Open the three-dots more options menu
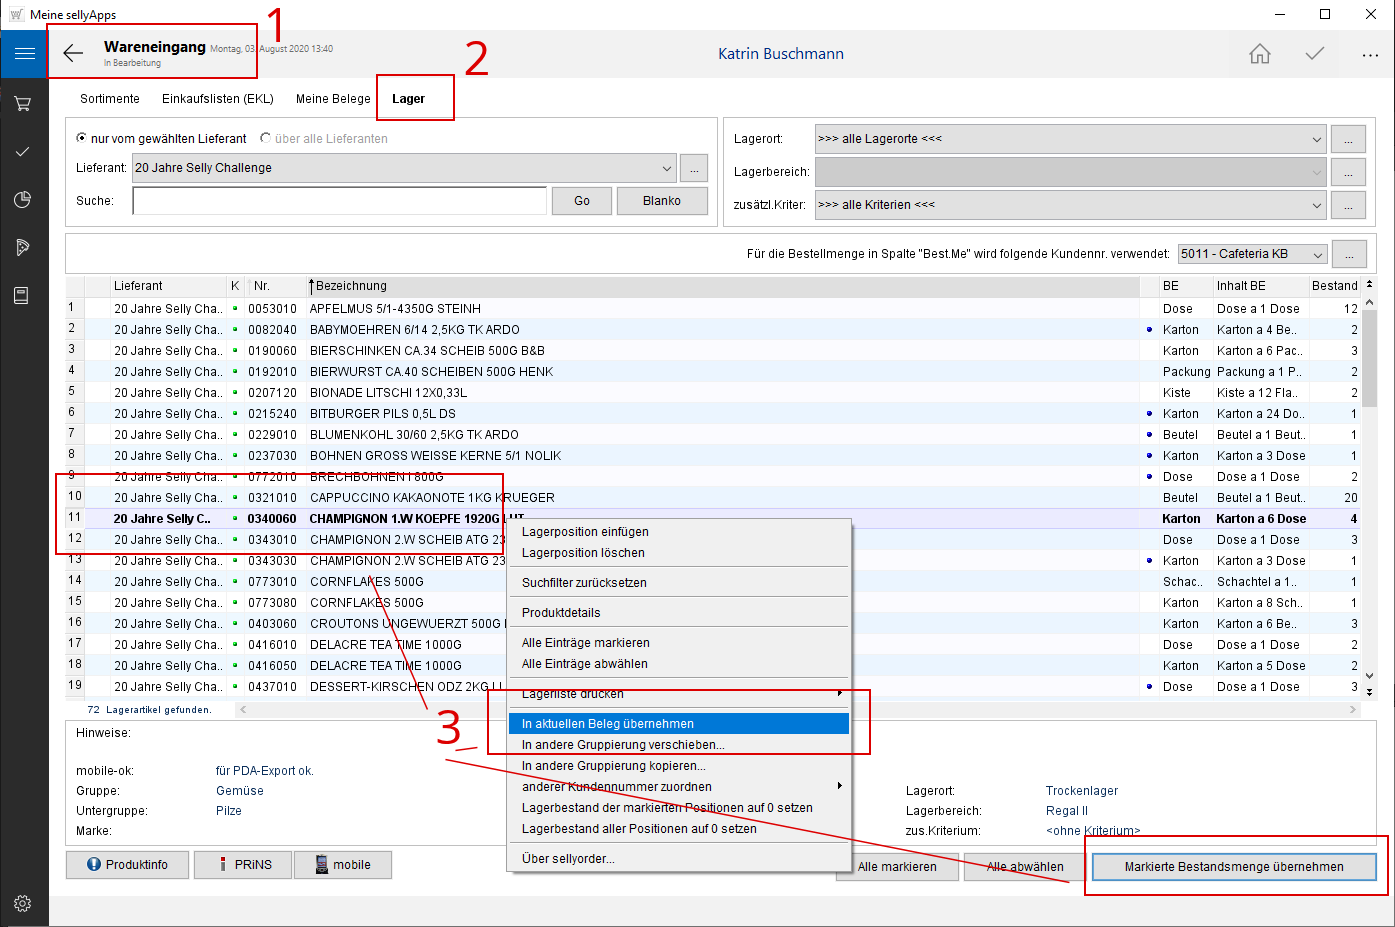The height and width of the screenshot is (927, 1395). tap(1369, 55)
